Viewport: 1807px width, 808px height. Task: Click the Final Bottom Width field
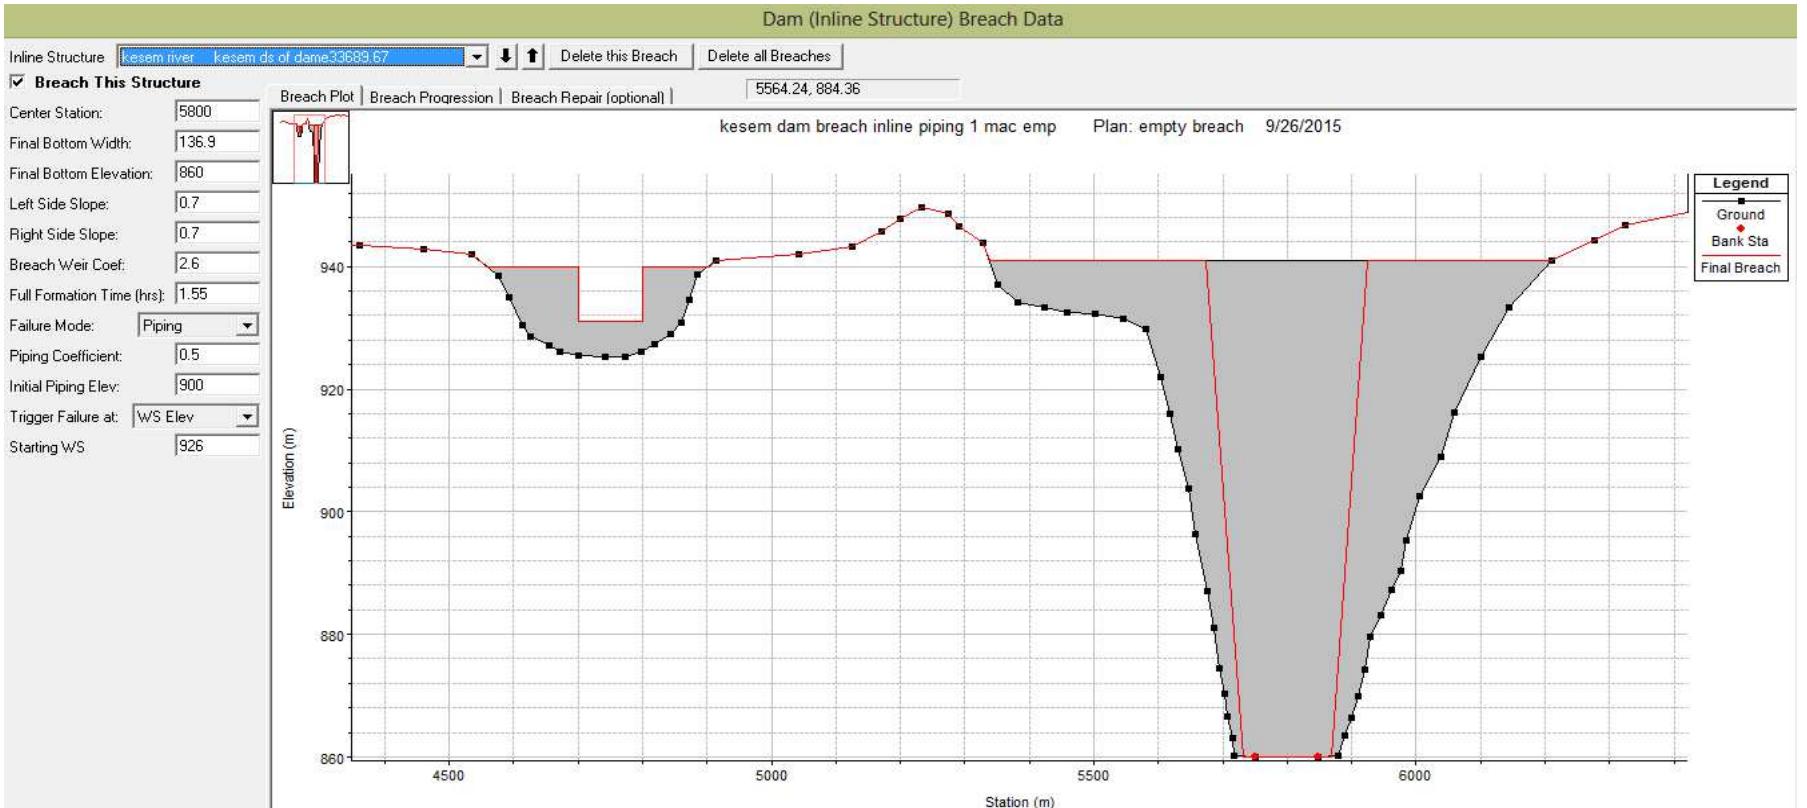(217, 142)
